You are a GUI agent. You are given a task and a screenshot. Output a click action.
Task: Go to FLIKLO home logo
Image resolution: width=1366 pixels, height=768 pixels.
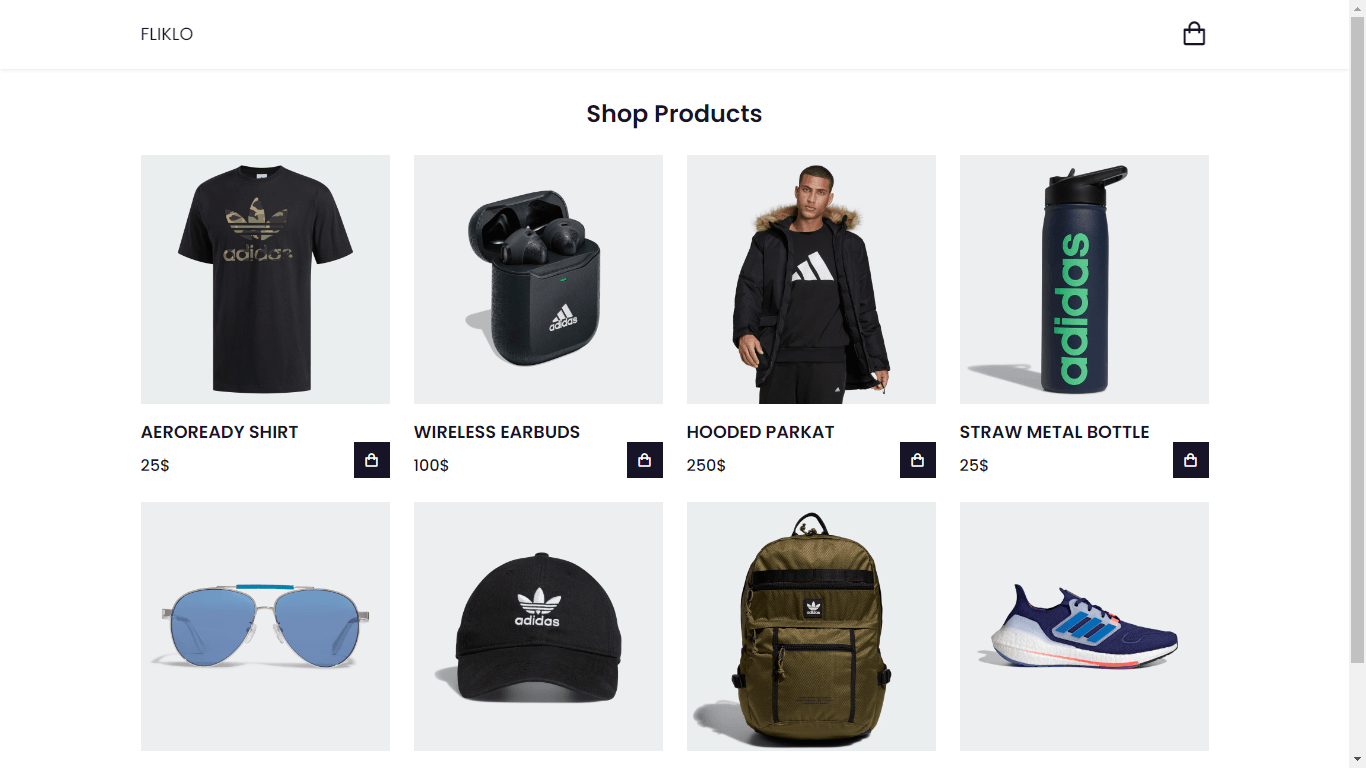point(167,34)
